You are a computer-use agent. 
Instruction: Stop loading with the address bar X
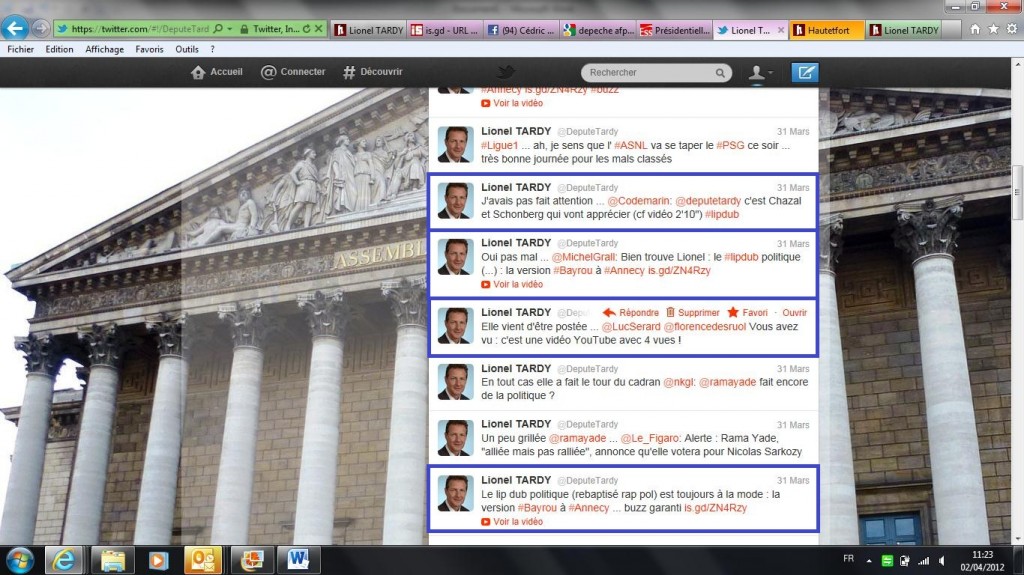point(319,29)
